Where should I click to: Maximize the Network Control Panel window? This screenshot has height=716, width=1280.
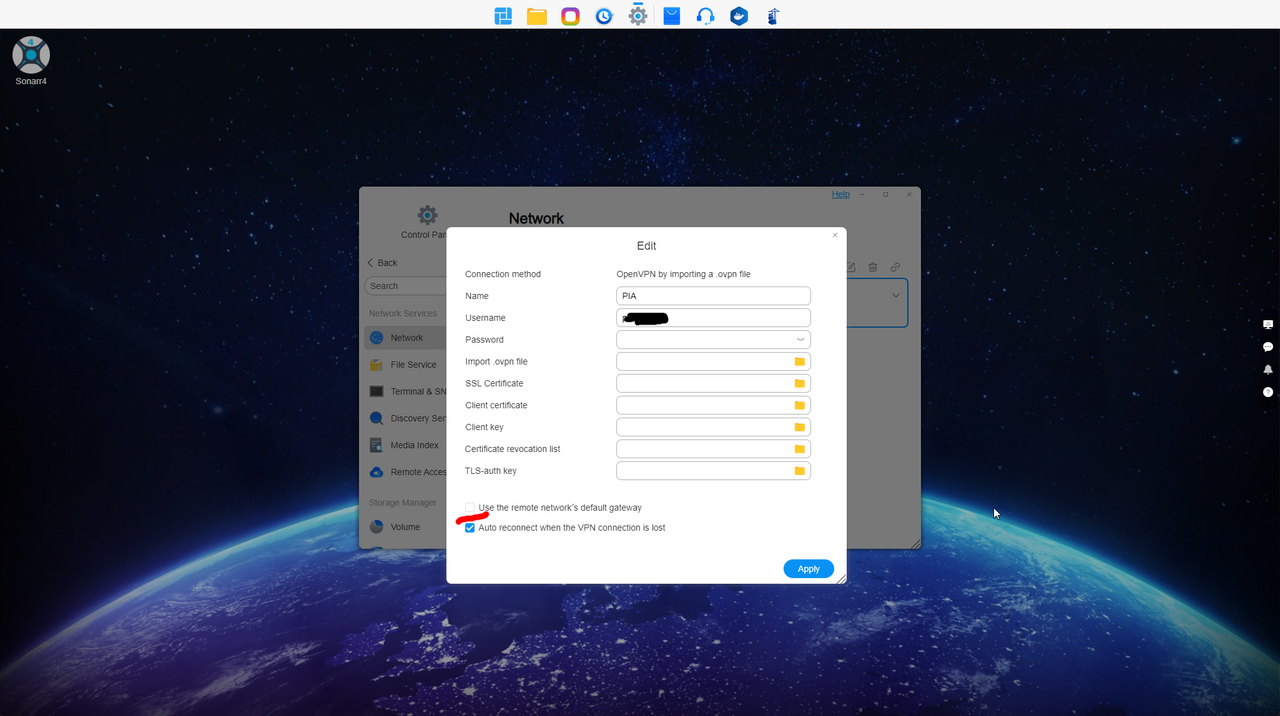(885, 194)
